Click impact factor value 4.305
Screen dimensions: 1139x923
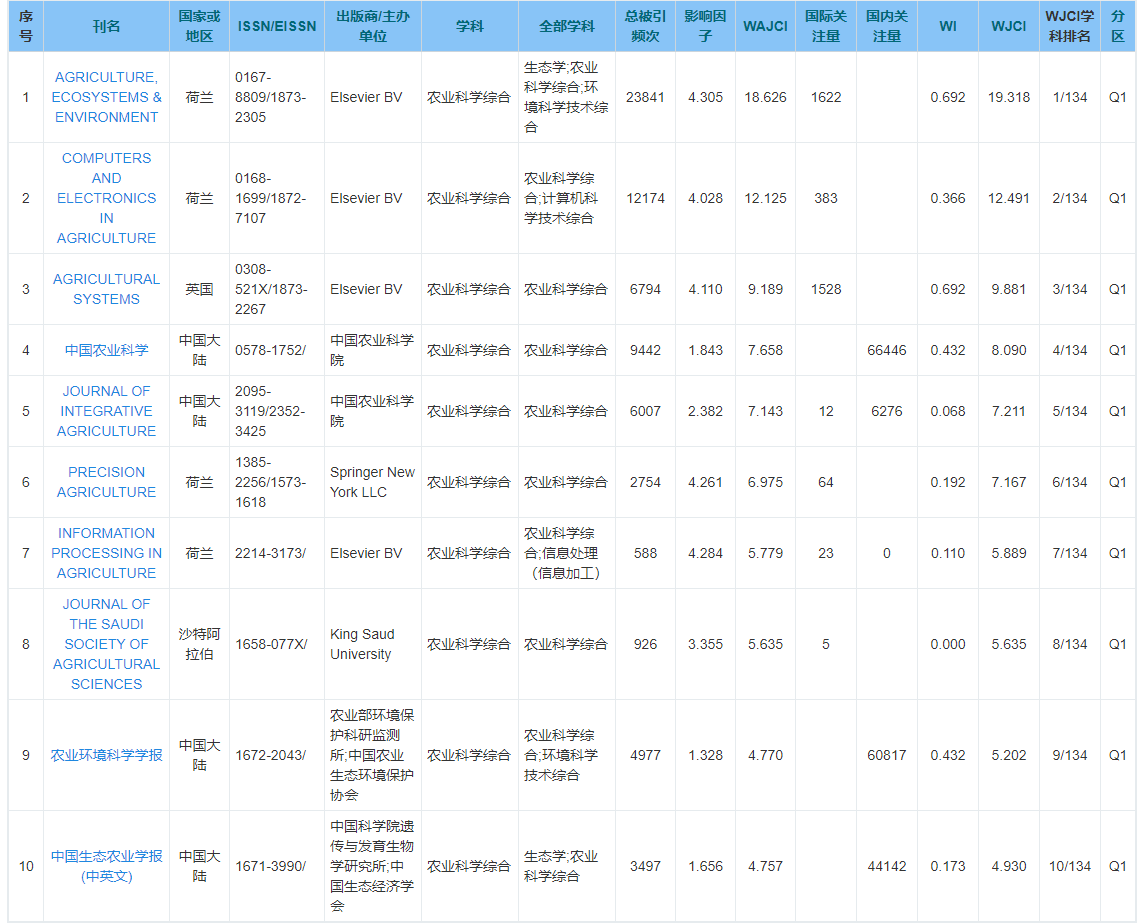(x=705, y=97)
